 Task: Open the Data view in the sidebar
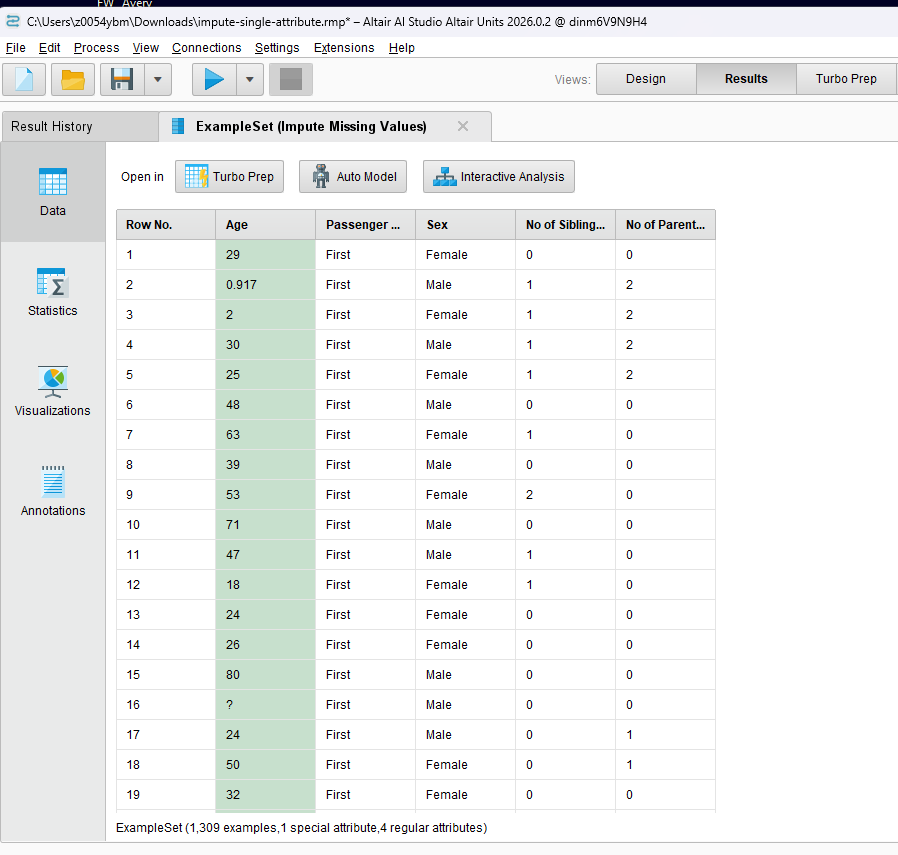coord(53,192)
